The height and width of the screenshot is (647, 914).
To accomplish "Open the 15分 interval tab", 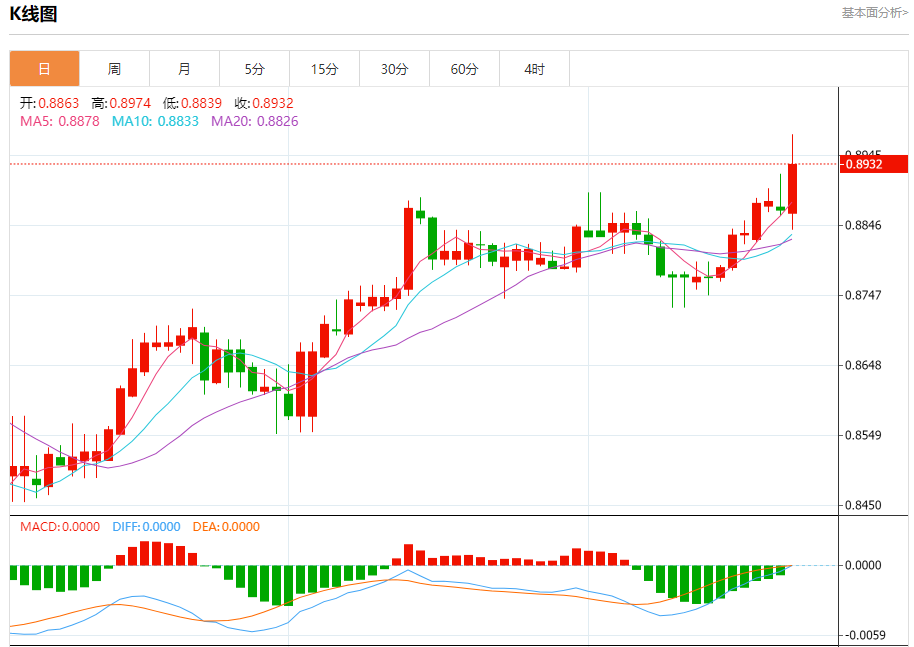I will pos(324,69).
